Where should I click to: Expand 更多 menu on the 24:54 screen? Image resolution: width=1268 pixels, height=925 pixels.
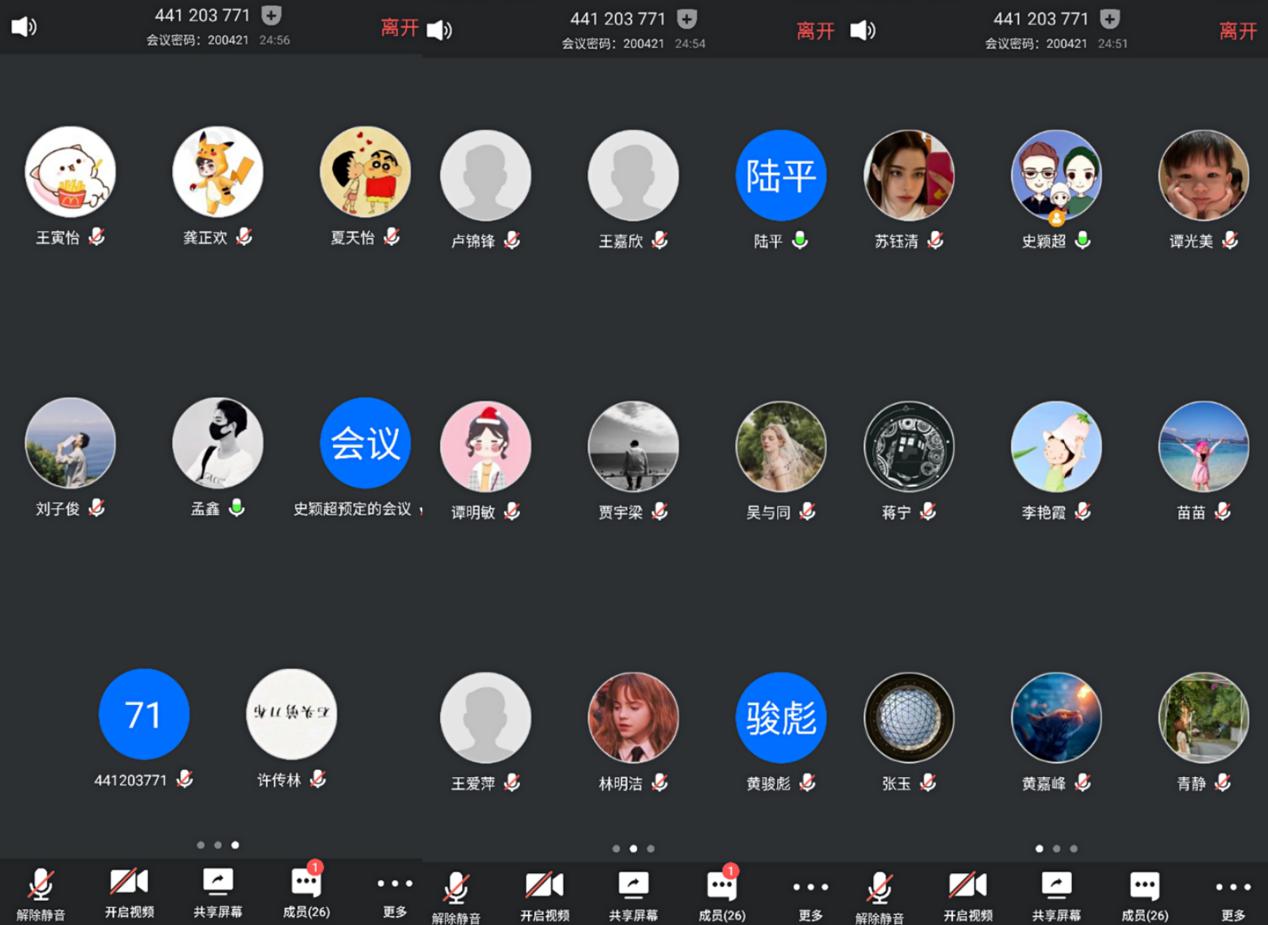[x=810, y=895]
